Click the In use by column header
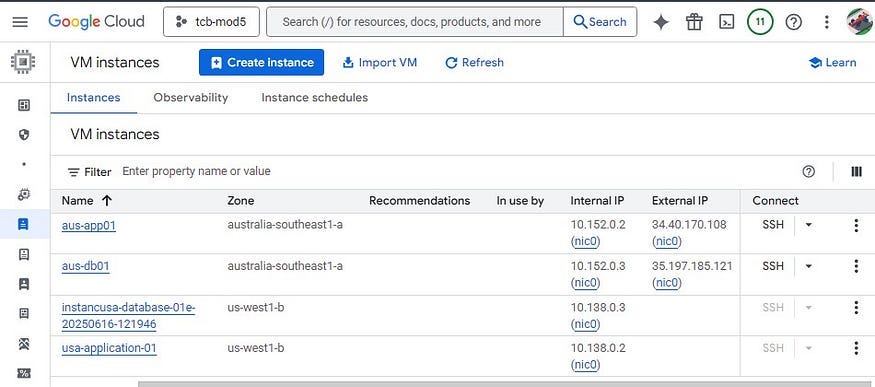This screenshot has width=875, height=387. click(x=520, y=201)
